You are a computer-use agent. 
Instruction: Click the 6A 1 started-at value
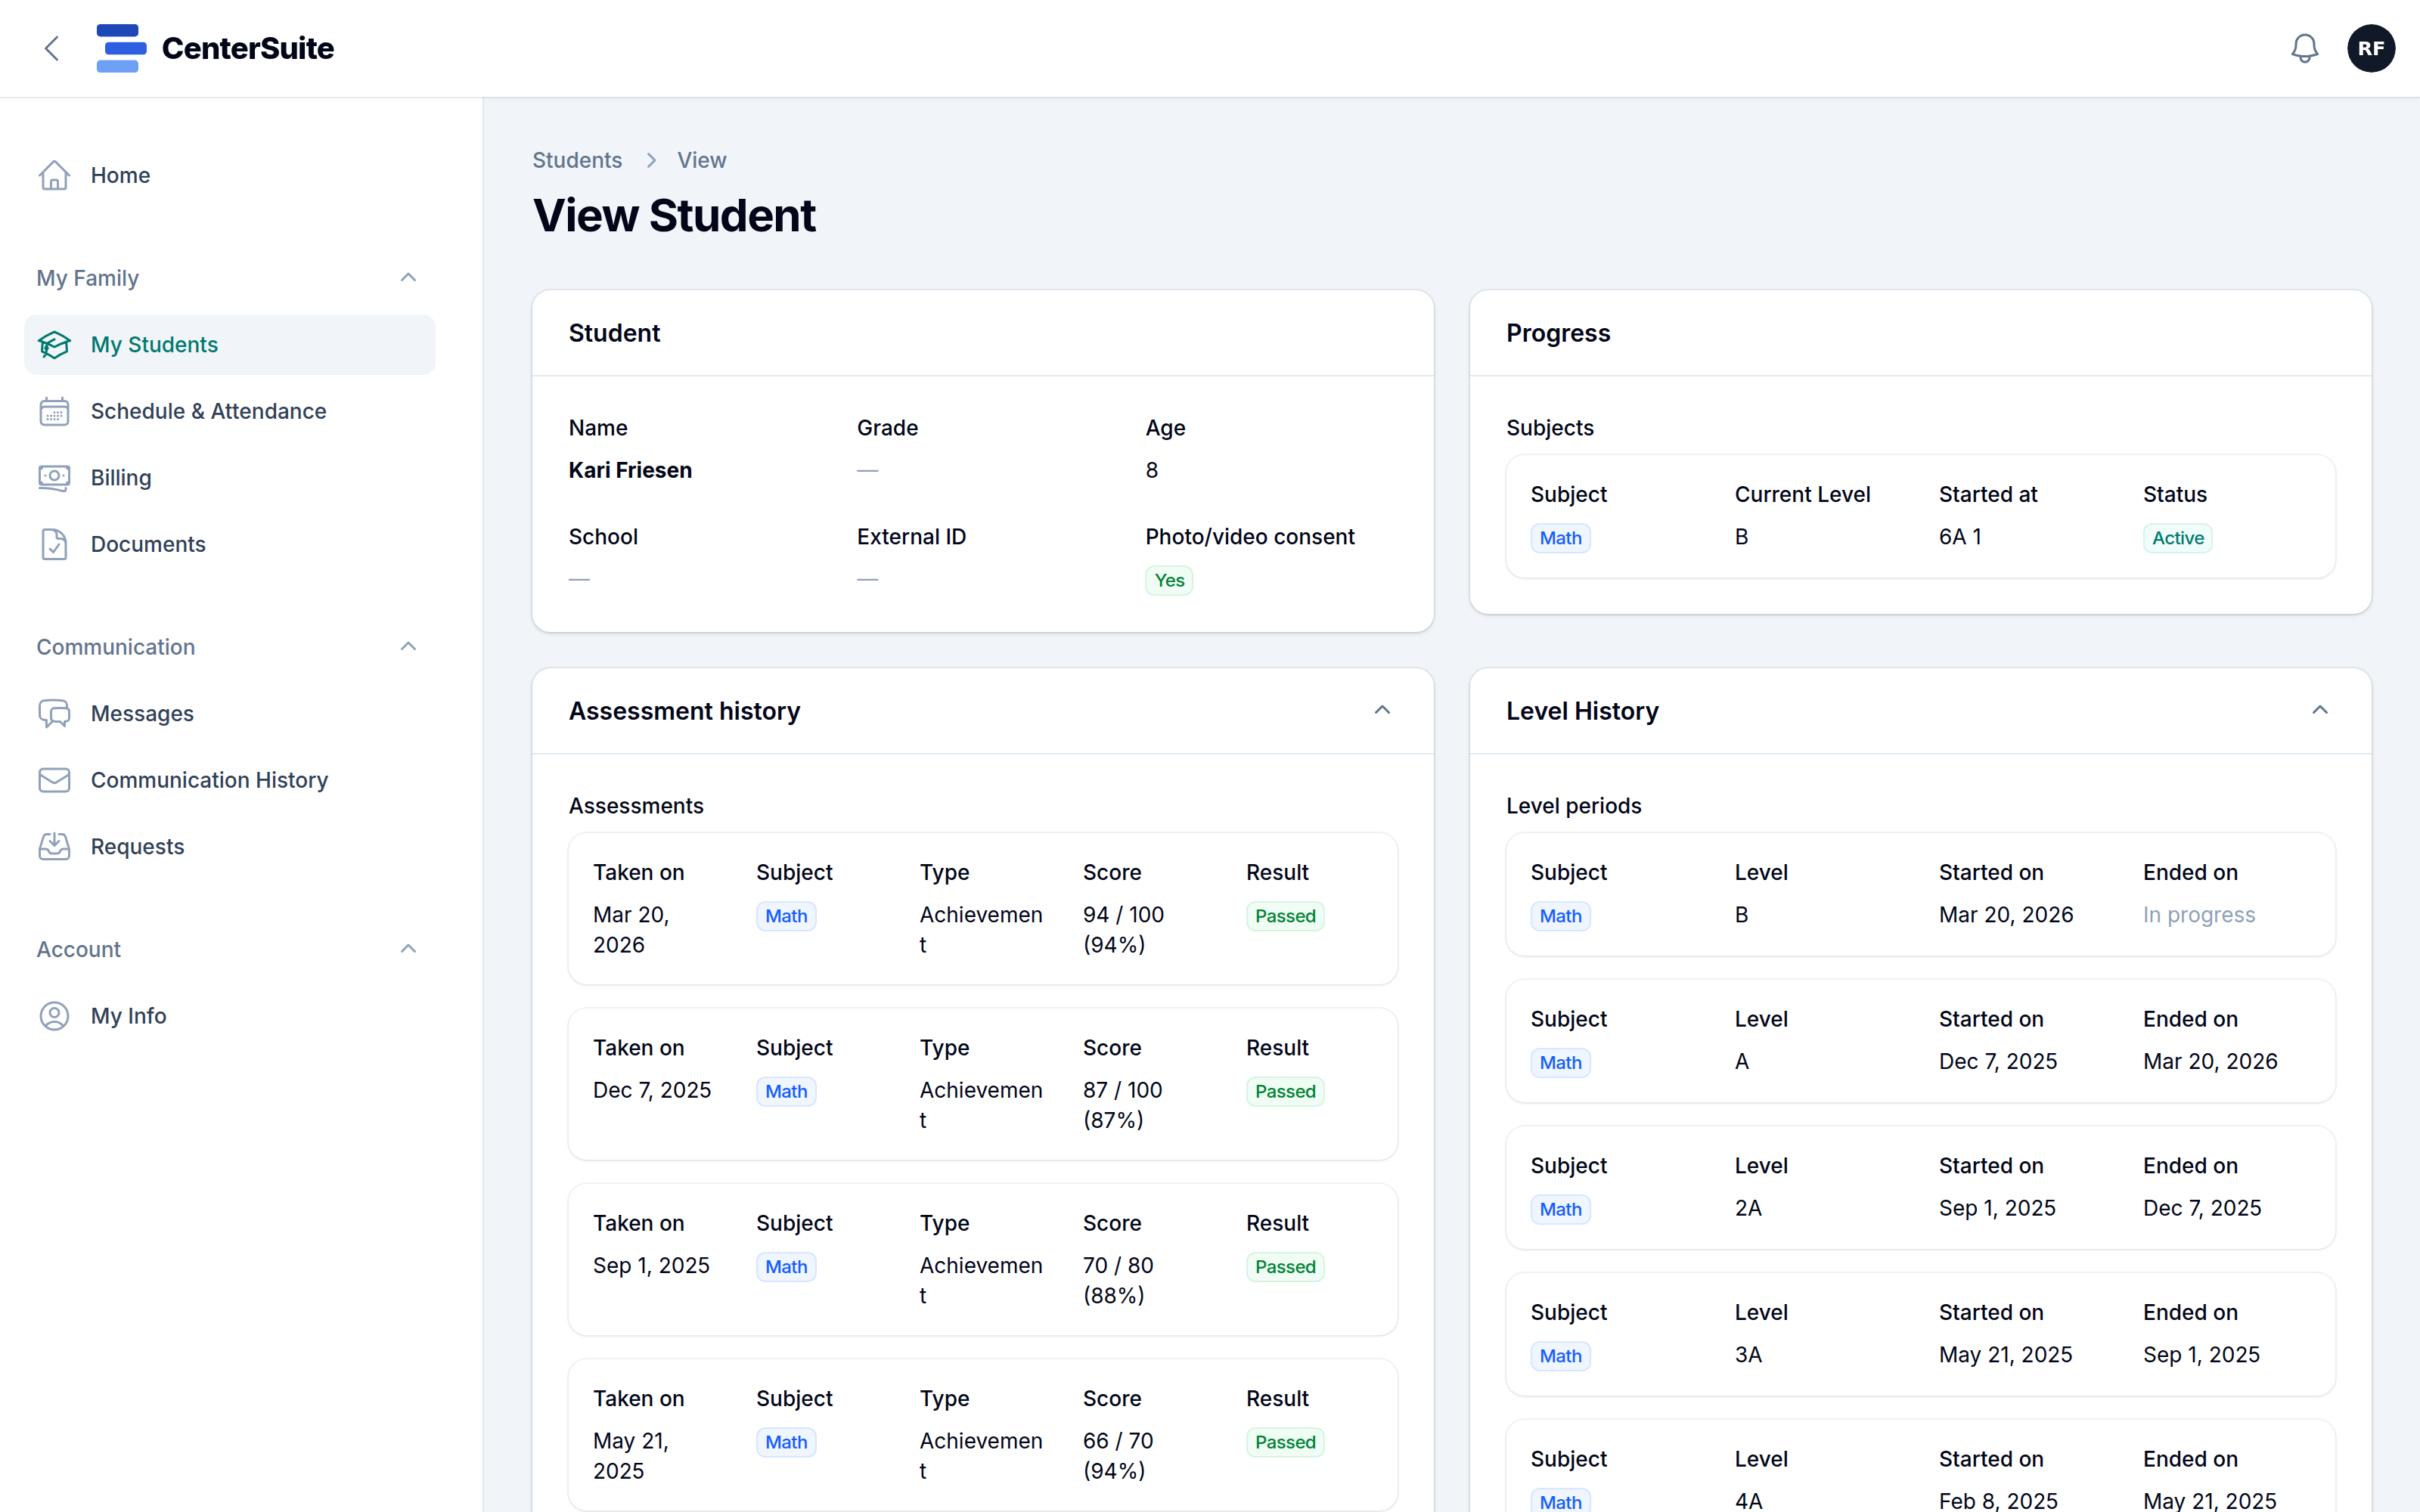1960,537
